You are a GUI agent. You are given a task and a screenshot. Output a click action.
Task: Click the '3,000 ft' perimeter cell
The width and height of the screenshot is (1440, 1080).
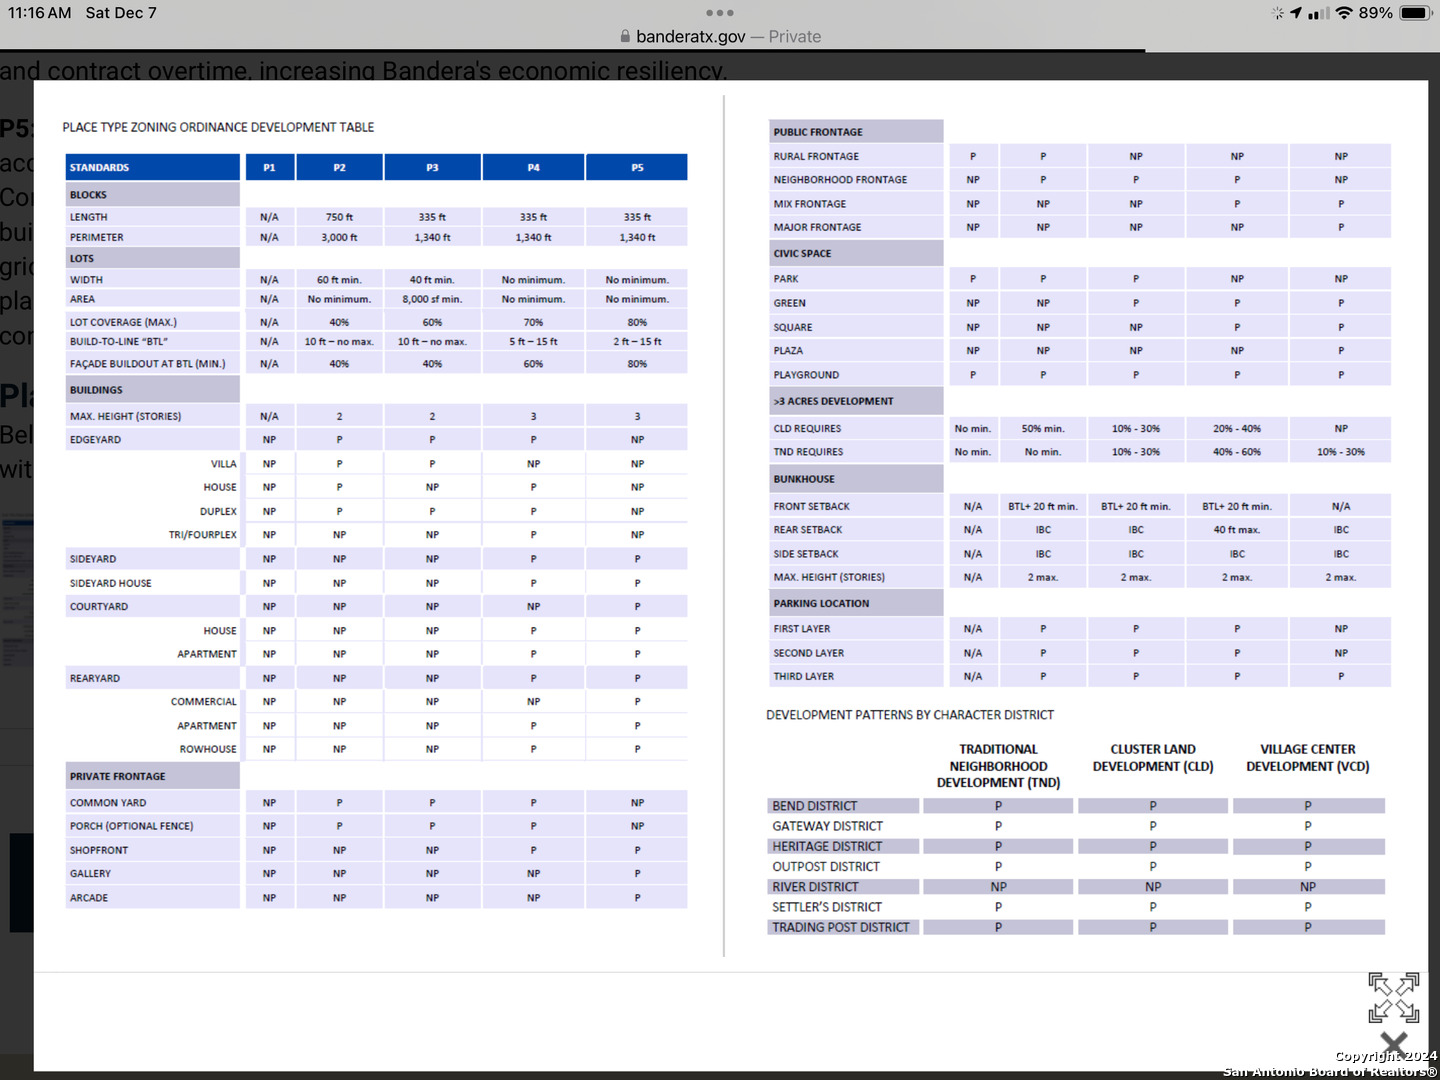click(339, 238)
